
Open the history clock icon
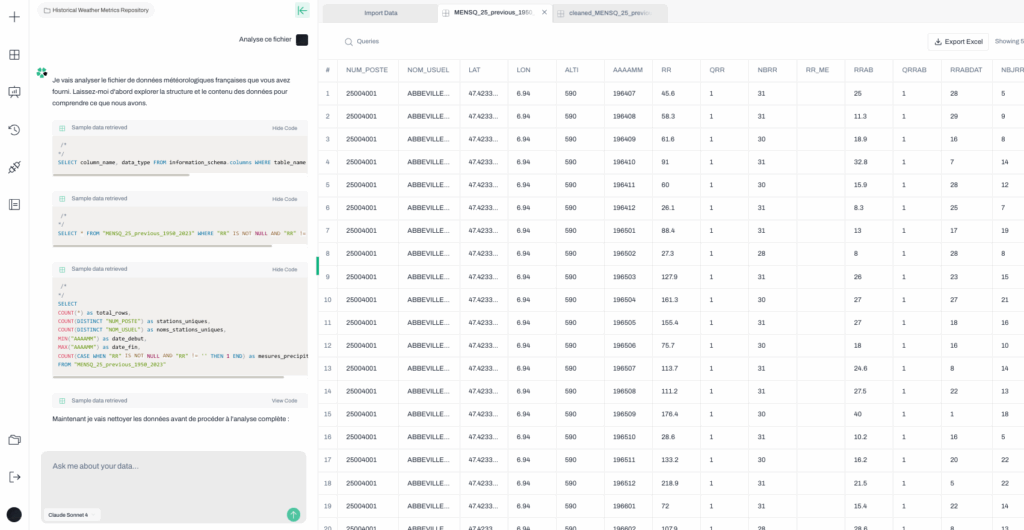click(x=14, y=130)
